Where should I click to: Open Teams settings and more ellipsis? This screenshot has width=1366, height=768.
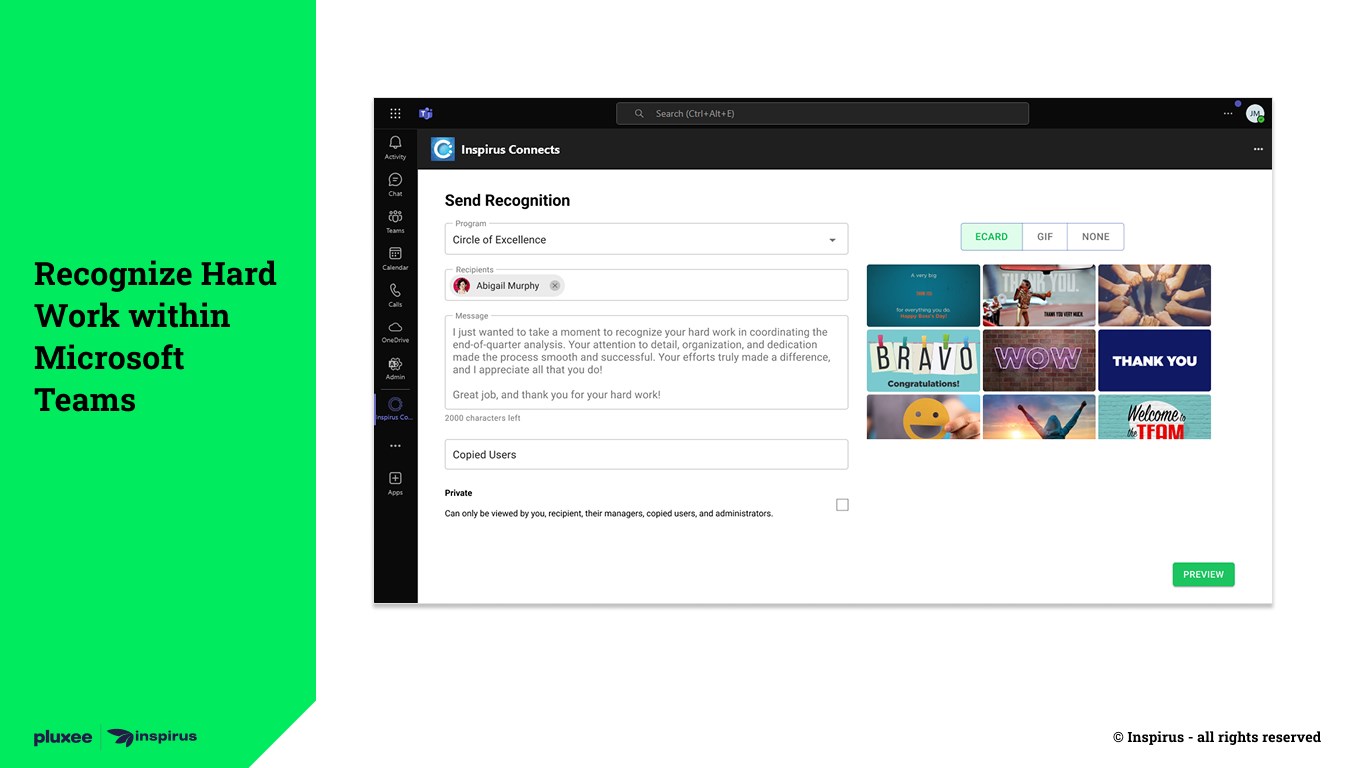tap(1228, 114)
